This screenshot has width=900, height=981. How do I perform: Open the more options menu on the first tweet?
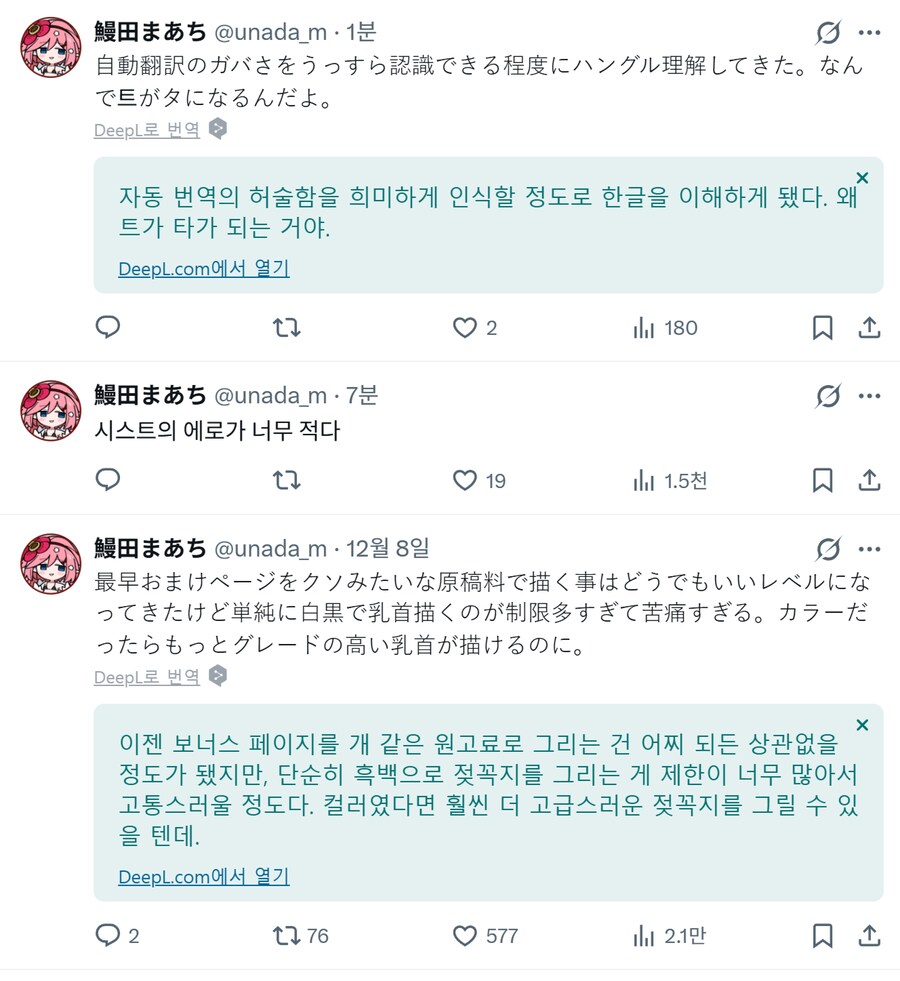pos(869,32)
